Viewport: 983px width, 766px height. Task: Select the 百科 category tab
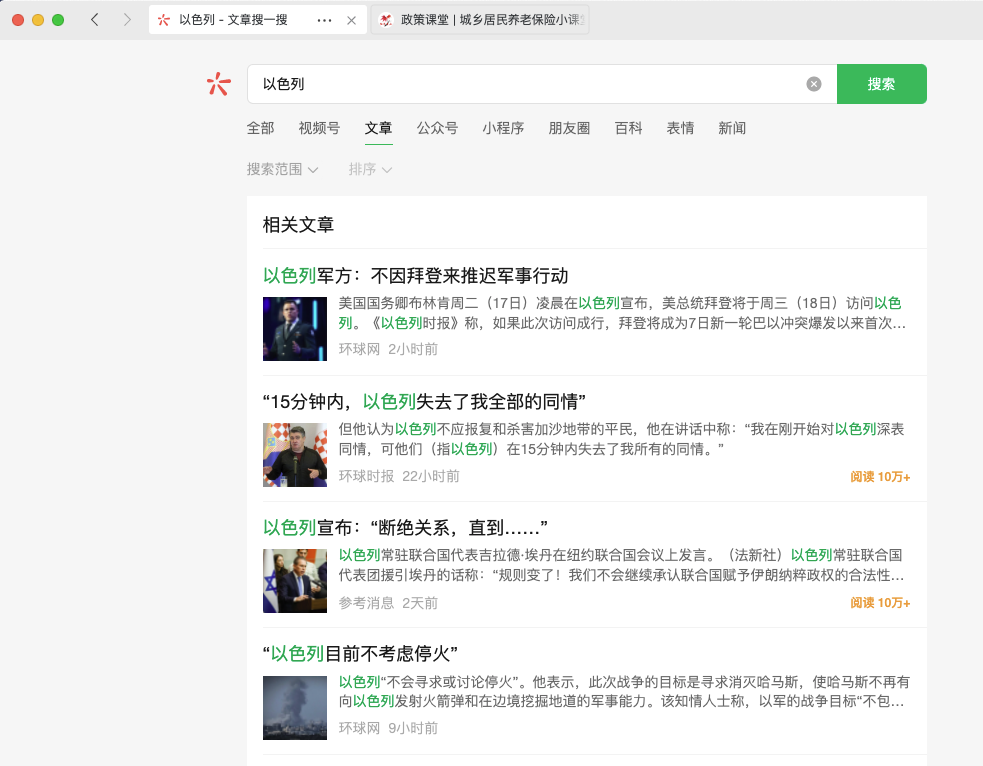(x=628, y=128)
